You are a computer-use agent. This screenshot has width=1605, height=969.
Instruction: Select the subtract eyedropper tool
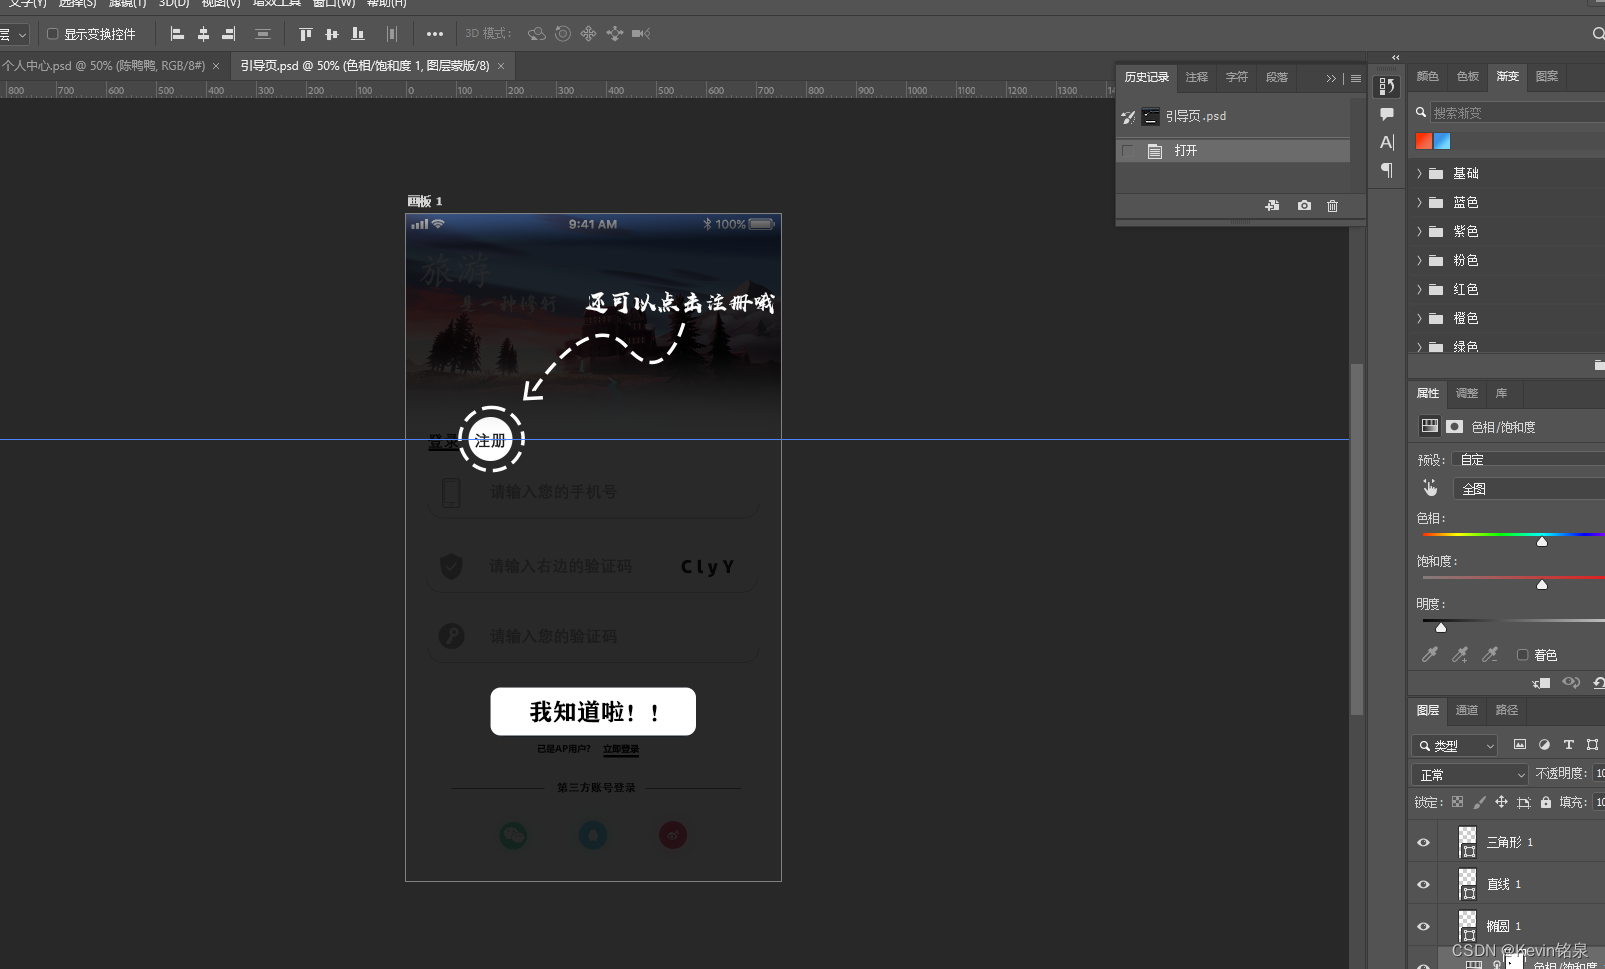click(x=1491, y=655)
